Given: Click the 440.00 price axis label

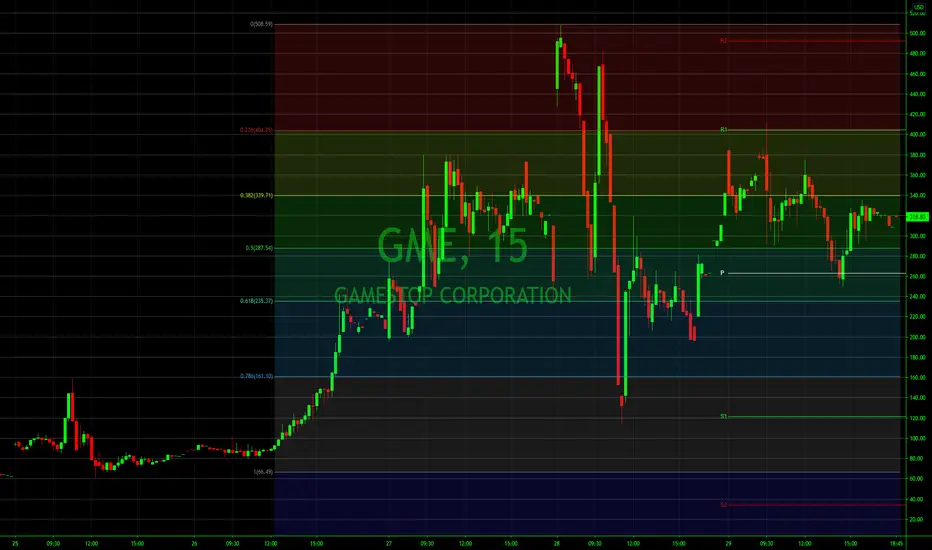Looking at the screenshot, I should coord(917,95).
